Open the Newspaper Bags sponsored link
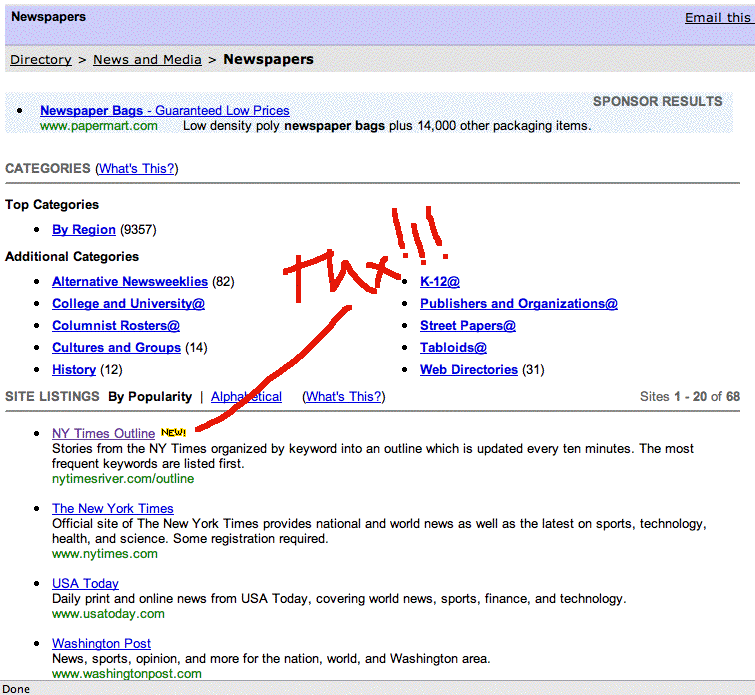Image resolution: width=755 pixels, height=695 pixels. [x=164, y=111]
